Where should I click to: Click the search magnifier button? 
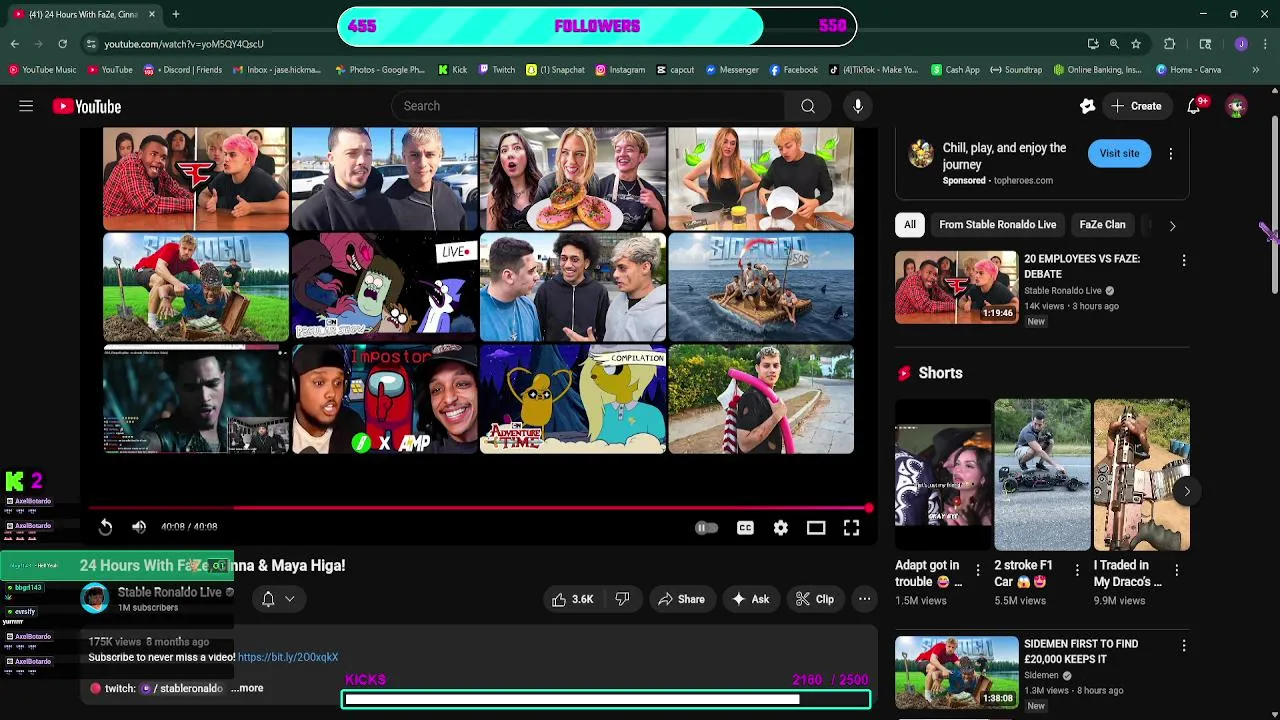[808, 106]
